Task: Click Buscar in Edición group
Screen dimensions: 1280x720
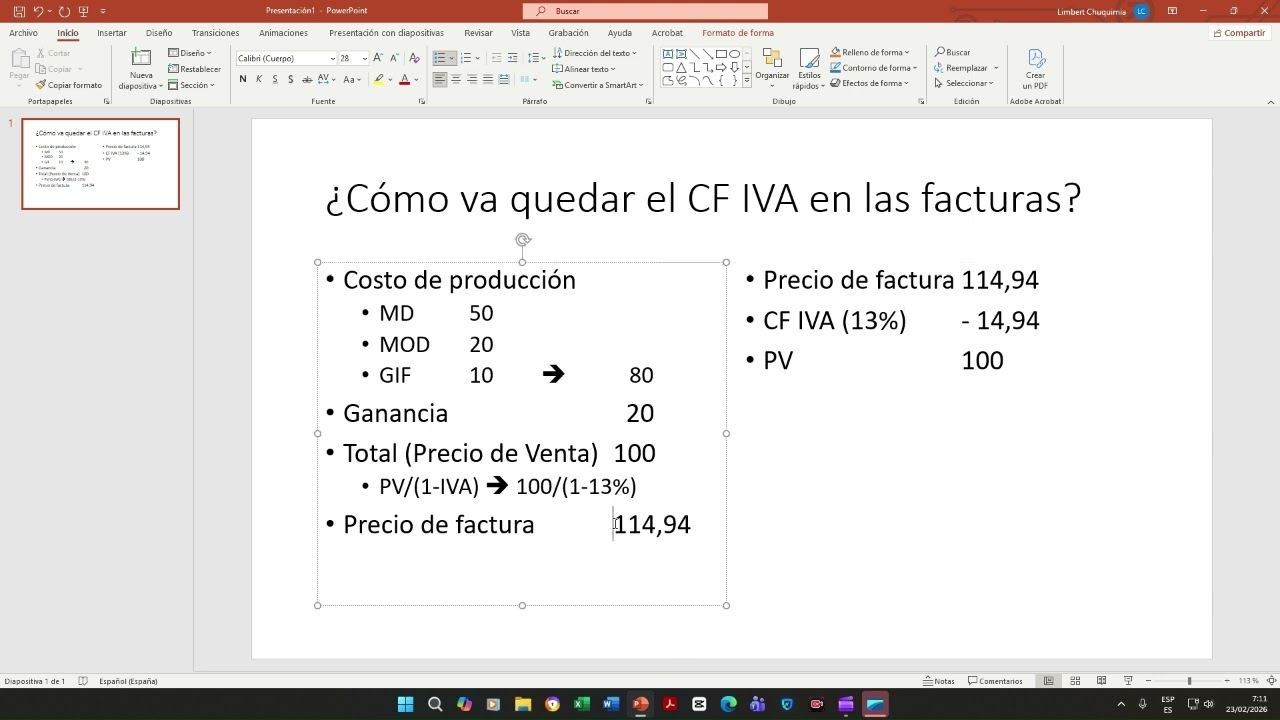Action: (x=952, y=52)
